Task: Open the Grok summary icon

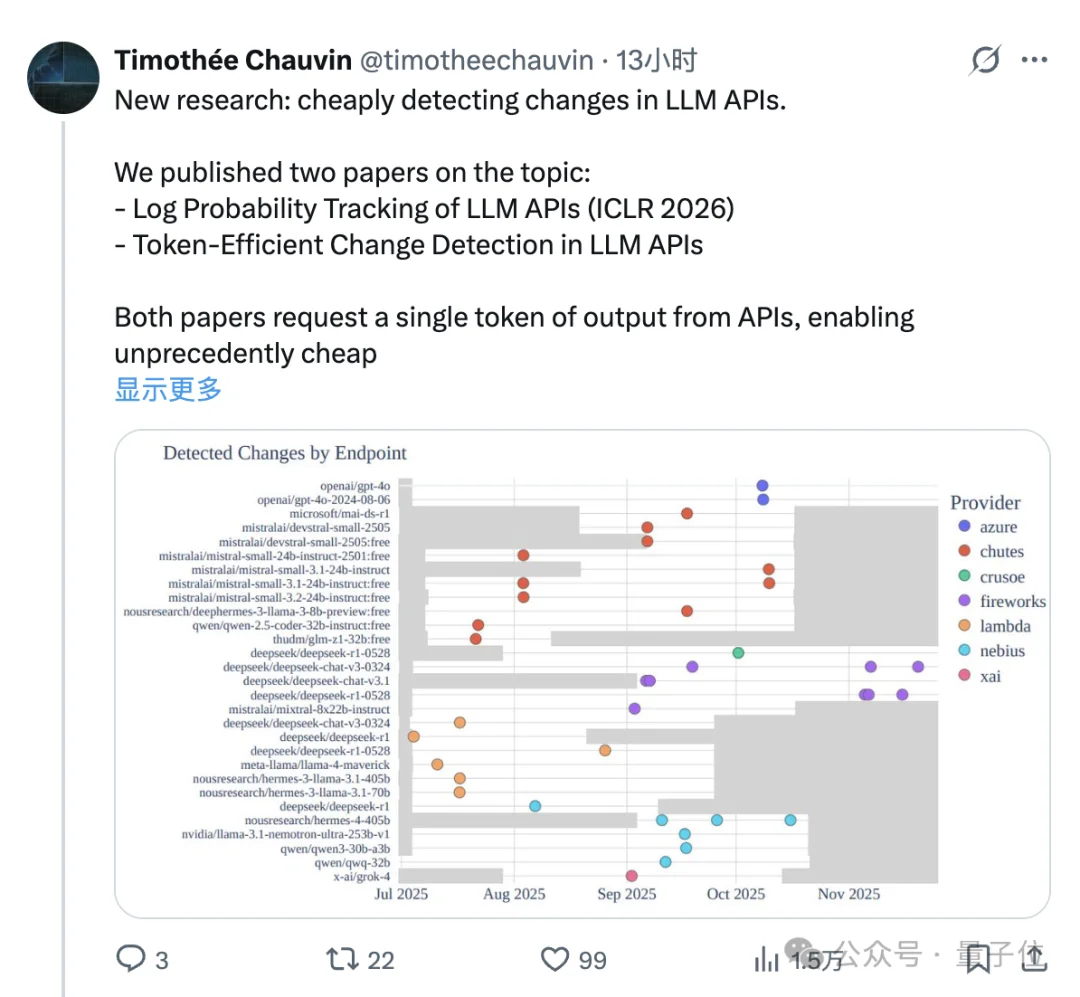Action: click(984, 60)
